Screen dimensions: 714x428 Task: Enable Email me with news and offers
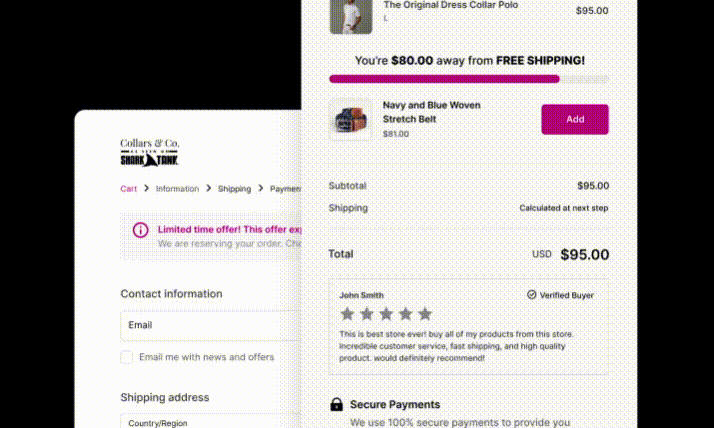[127, 357]
